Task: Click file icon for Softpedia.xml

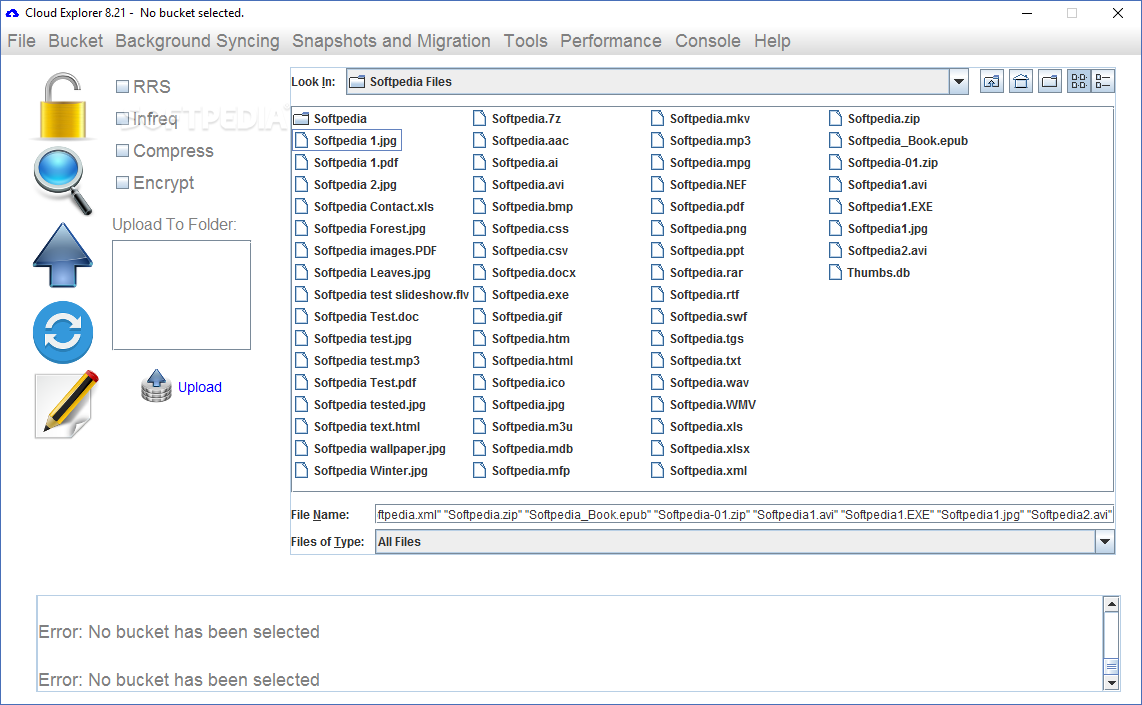Action: pos(657,471)
